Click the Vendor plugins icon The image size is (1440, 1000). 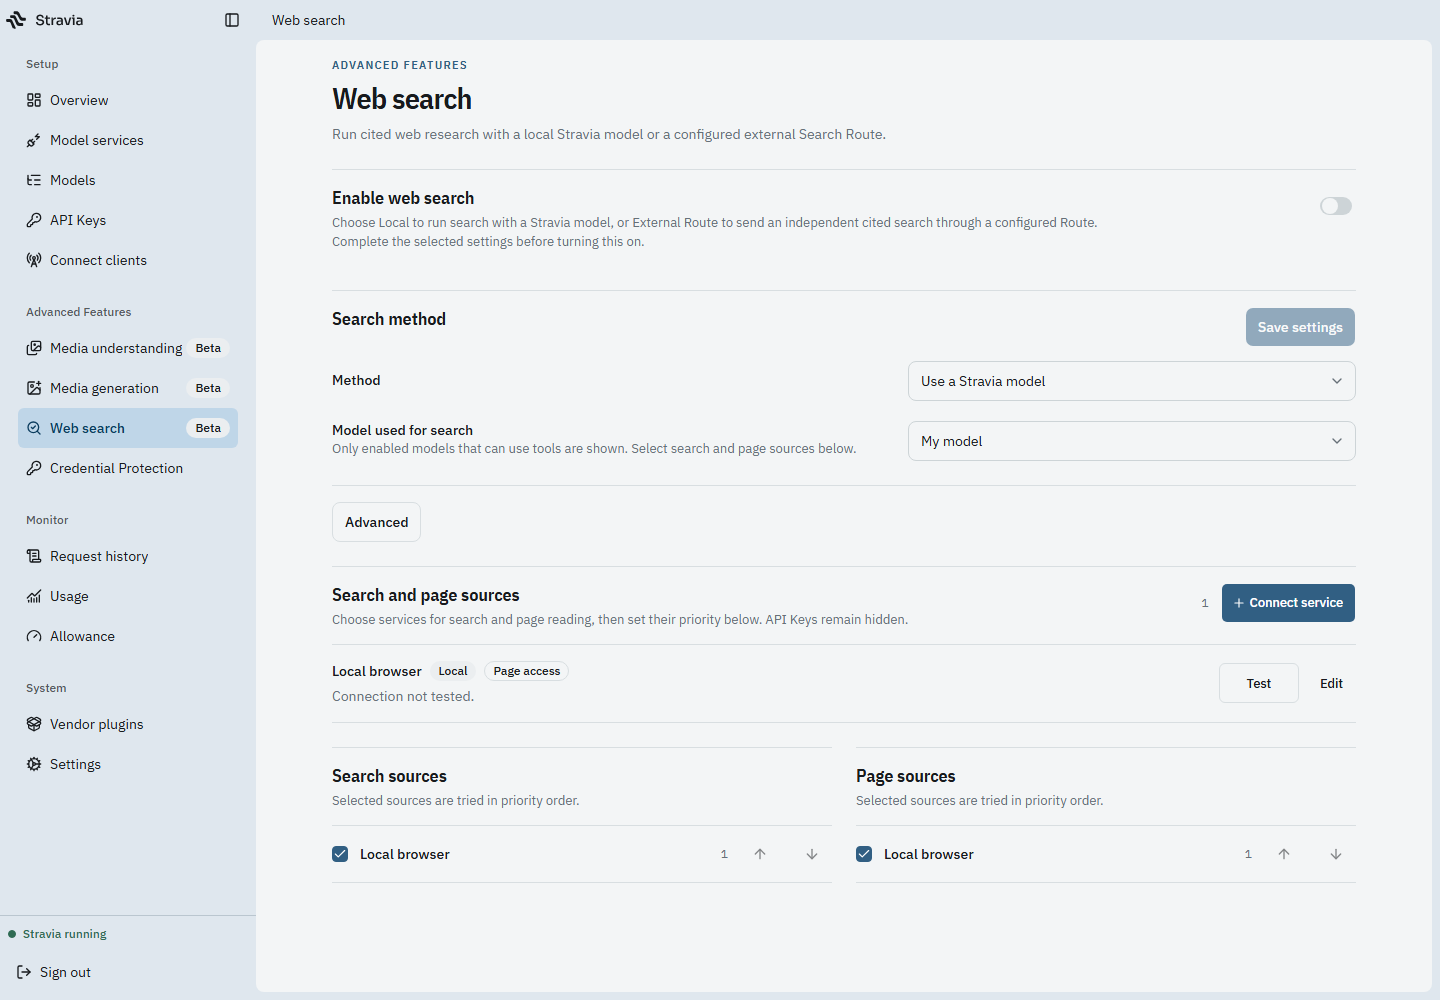click(34, 724)
